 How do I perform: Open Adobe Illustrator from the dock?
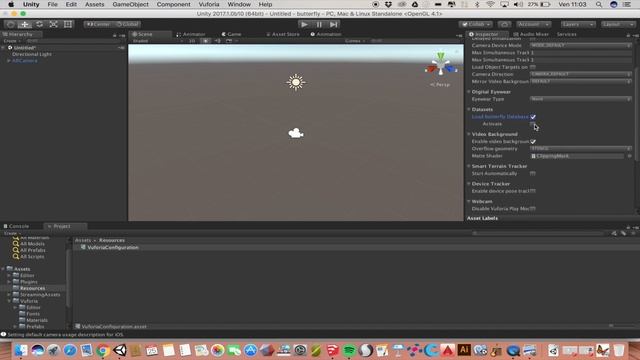click(464, 350)
